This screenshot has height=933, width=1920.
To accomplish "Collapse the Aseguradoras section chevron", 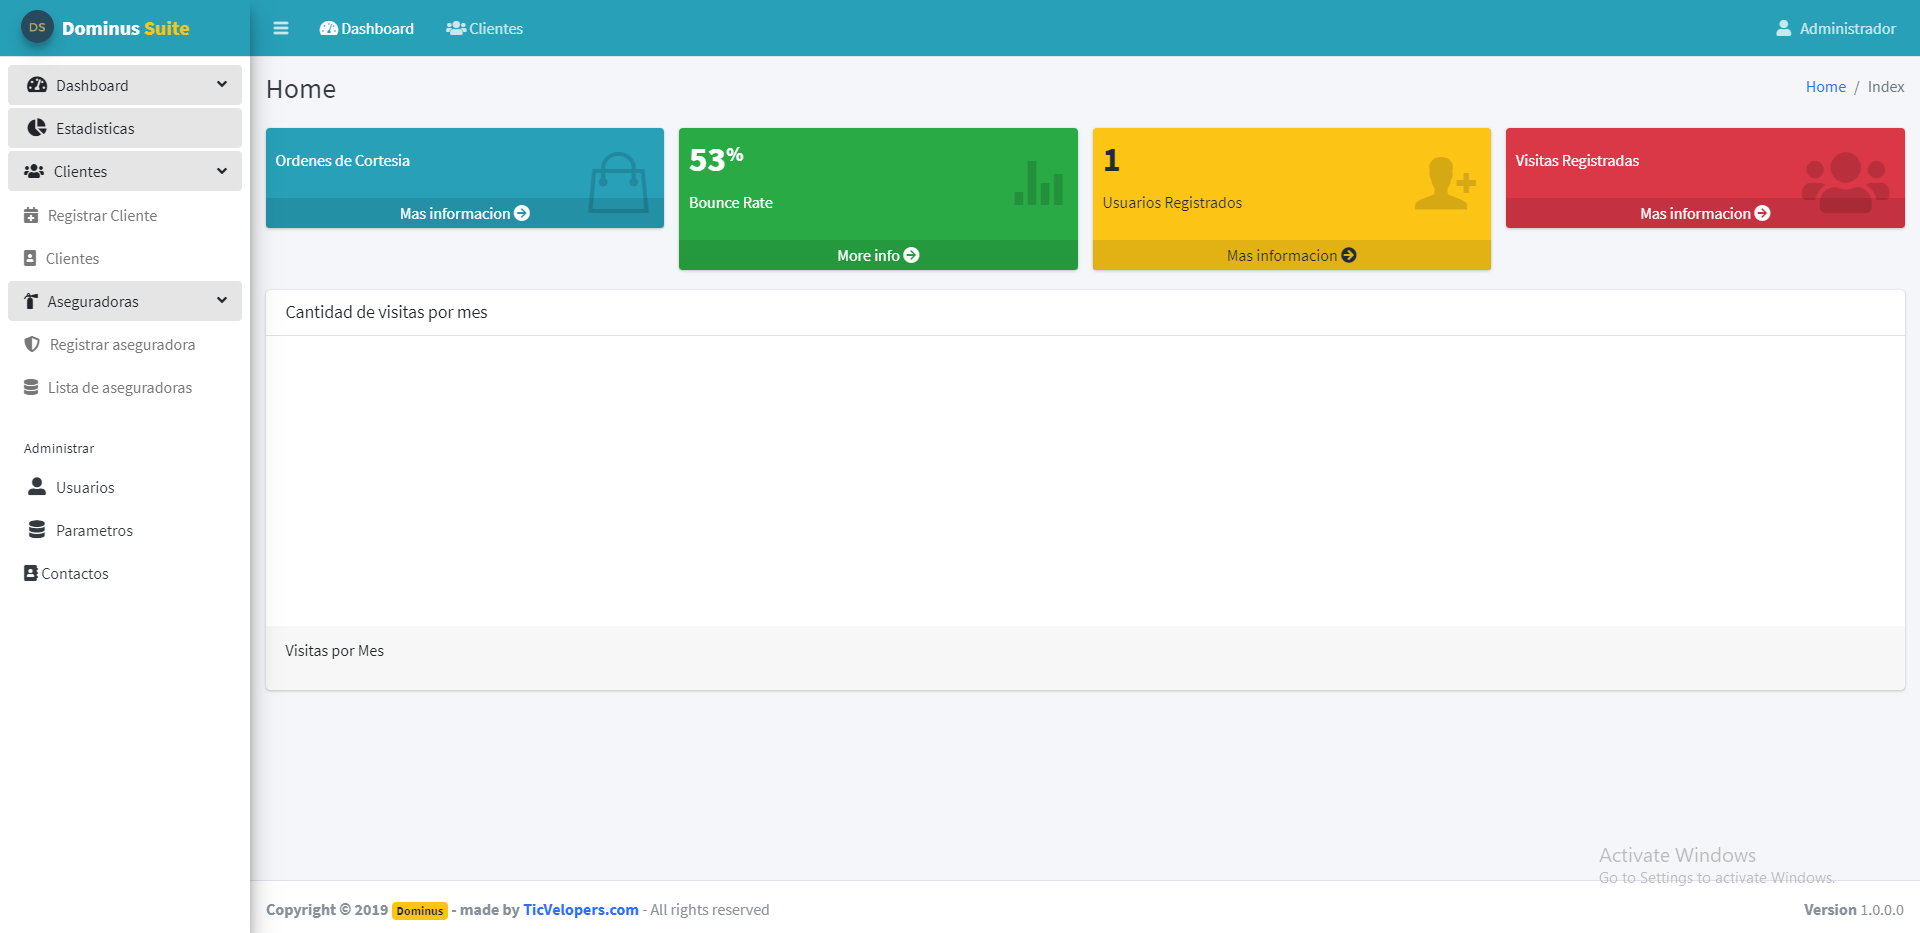I will pos(222,301).
